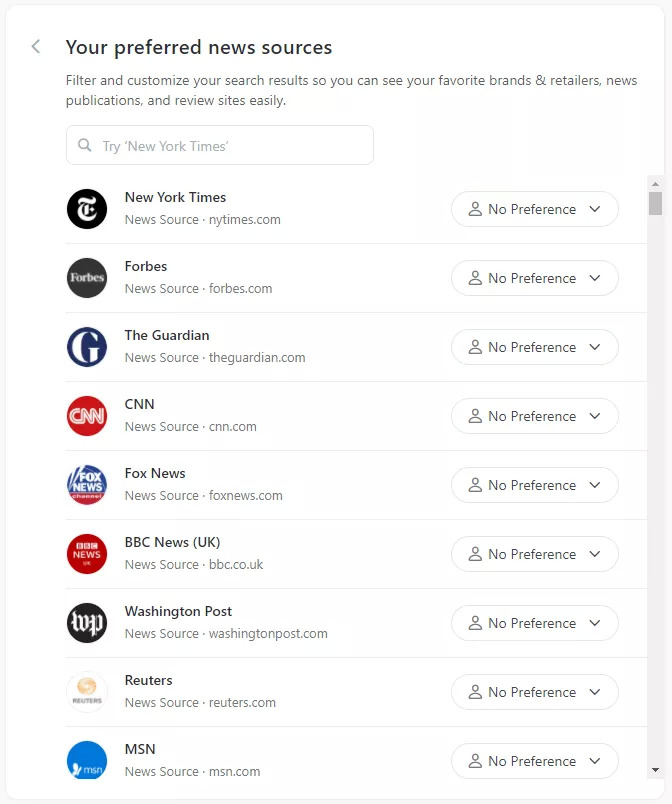The width and height of the screenshot is (672, 804).
Task: Click the Reuters logo icon
Action: [87, 692]
